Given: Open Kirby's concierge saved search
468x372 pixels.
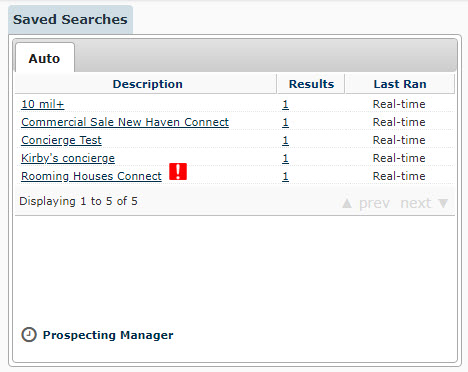Looking at the screenshot, I should [x=68, y=158].
